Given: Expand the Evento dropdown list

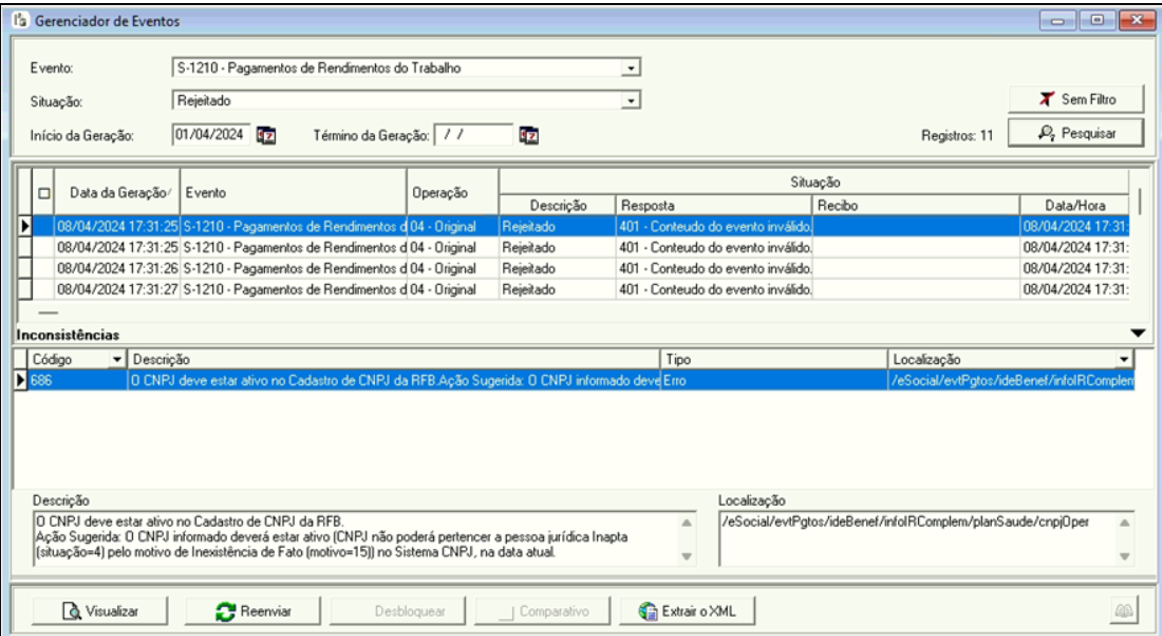Looking at the screenshot, I should point(630,68).
